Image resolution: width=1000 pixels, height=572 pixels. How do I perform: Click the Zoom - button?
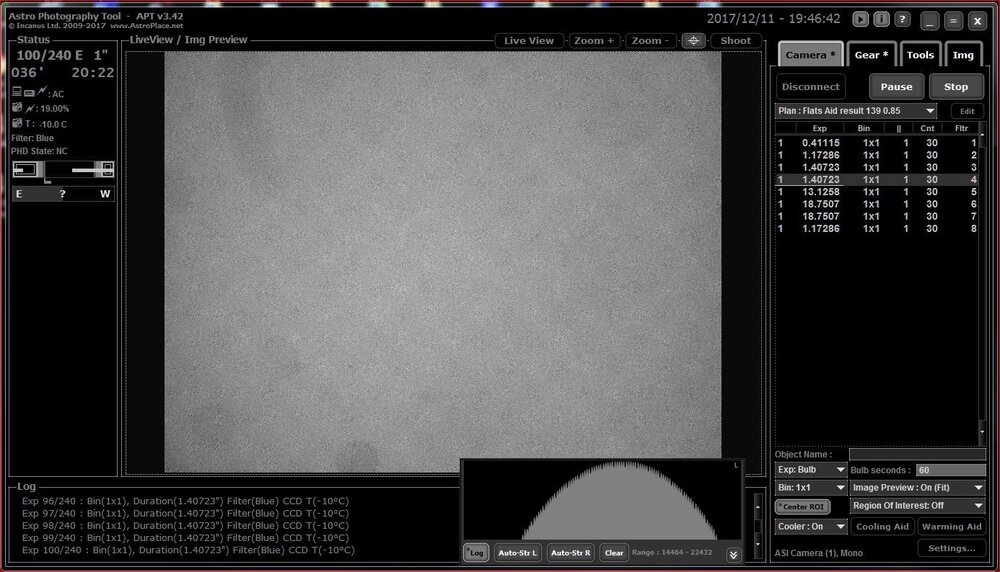651,41
